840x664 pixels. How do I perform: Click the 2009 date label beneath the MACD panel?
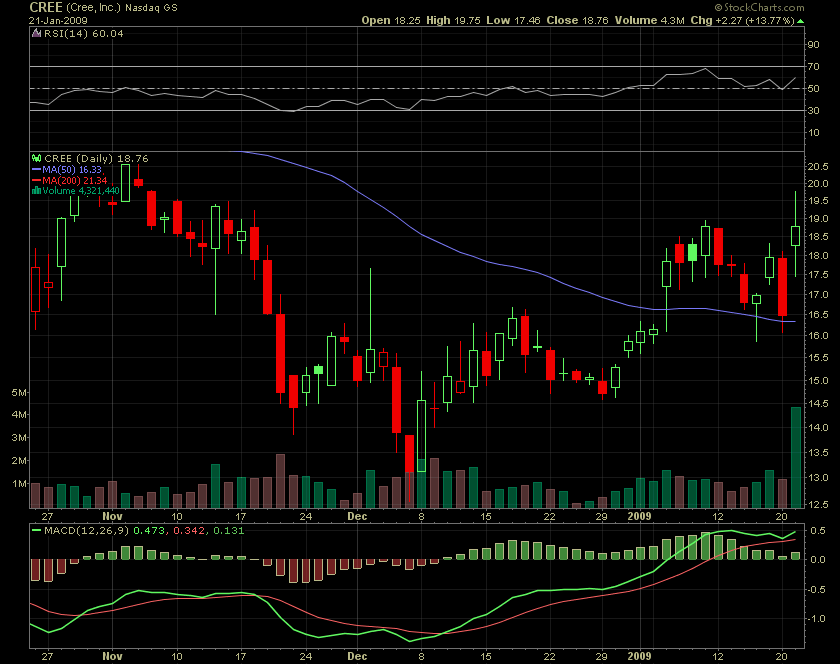click(x=639, y=656)
